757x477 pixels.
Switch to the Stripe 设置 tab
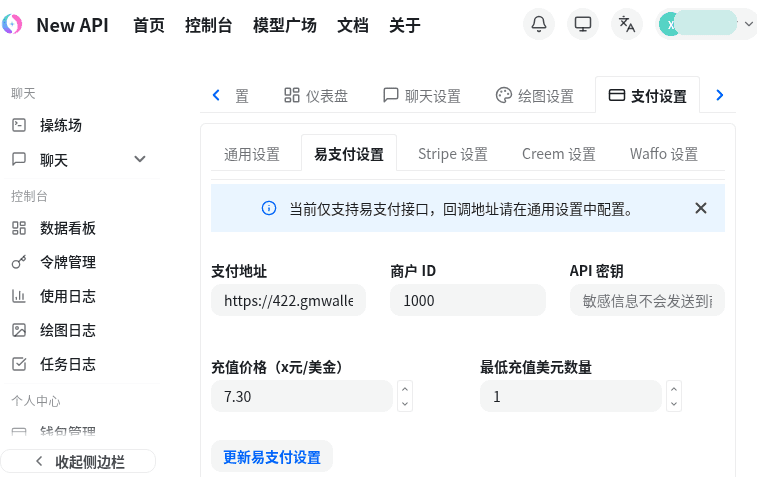tap(452, 154)
